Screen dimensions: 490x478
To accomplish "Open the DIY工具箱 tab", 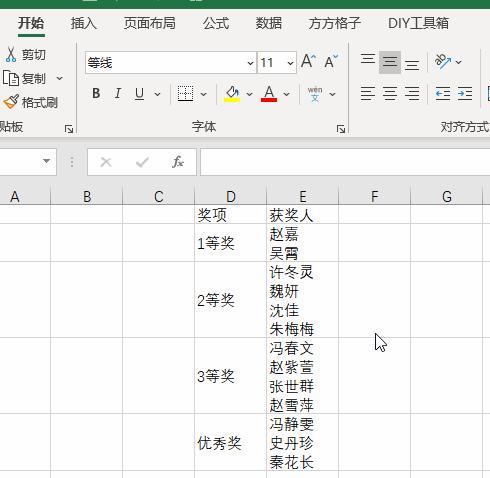I will point(418,23).
